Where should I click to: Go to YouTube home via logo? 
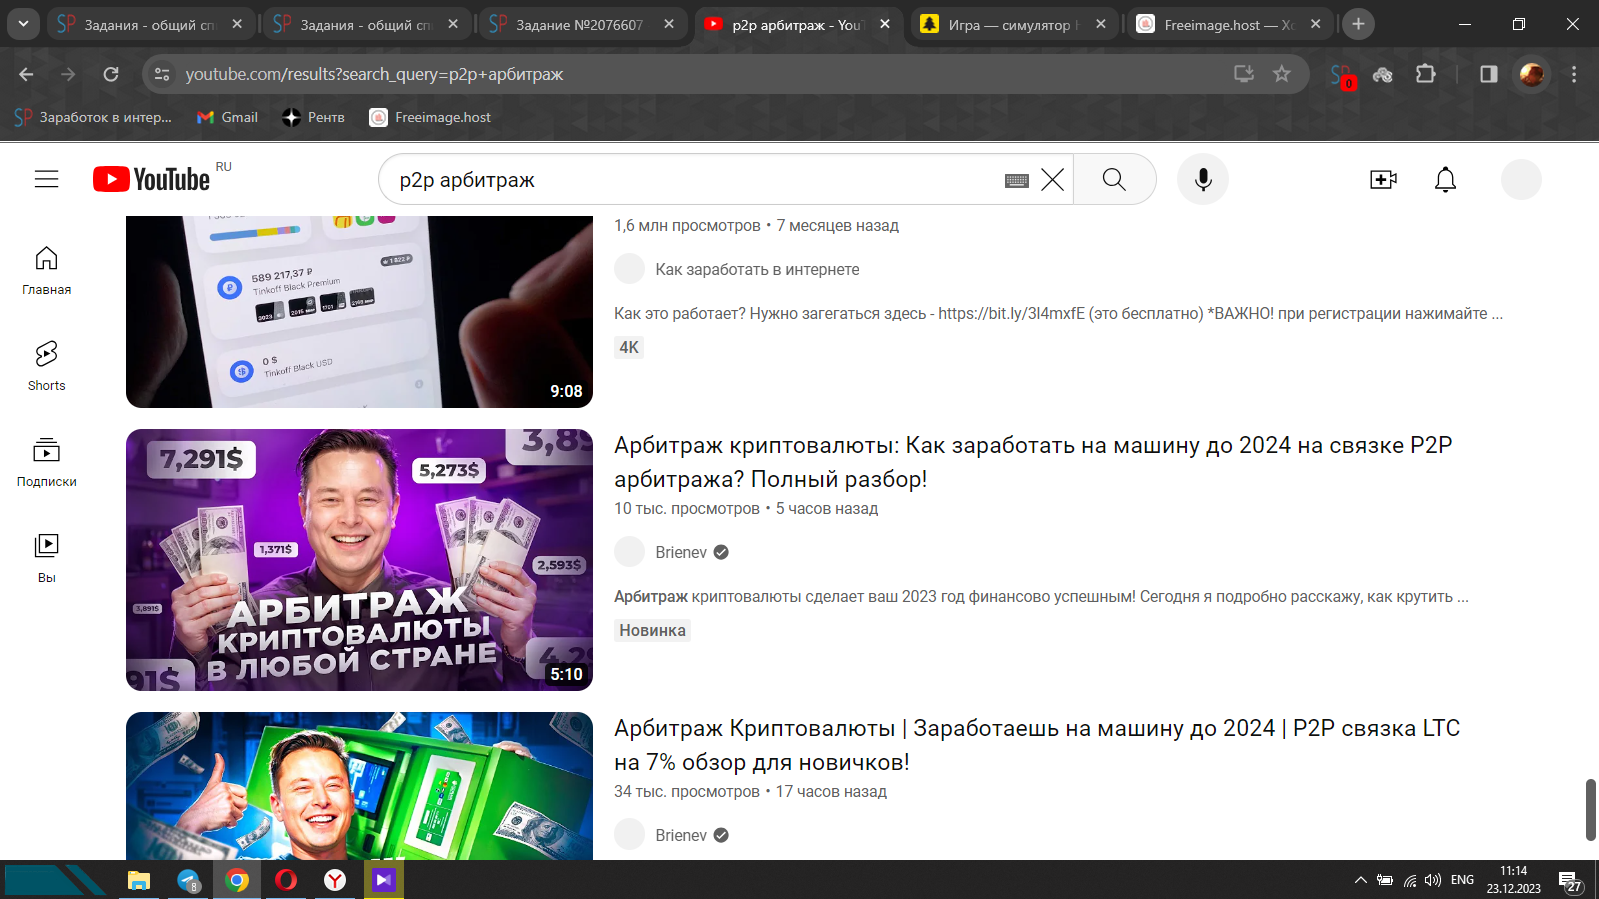click(152, 179)
